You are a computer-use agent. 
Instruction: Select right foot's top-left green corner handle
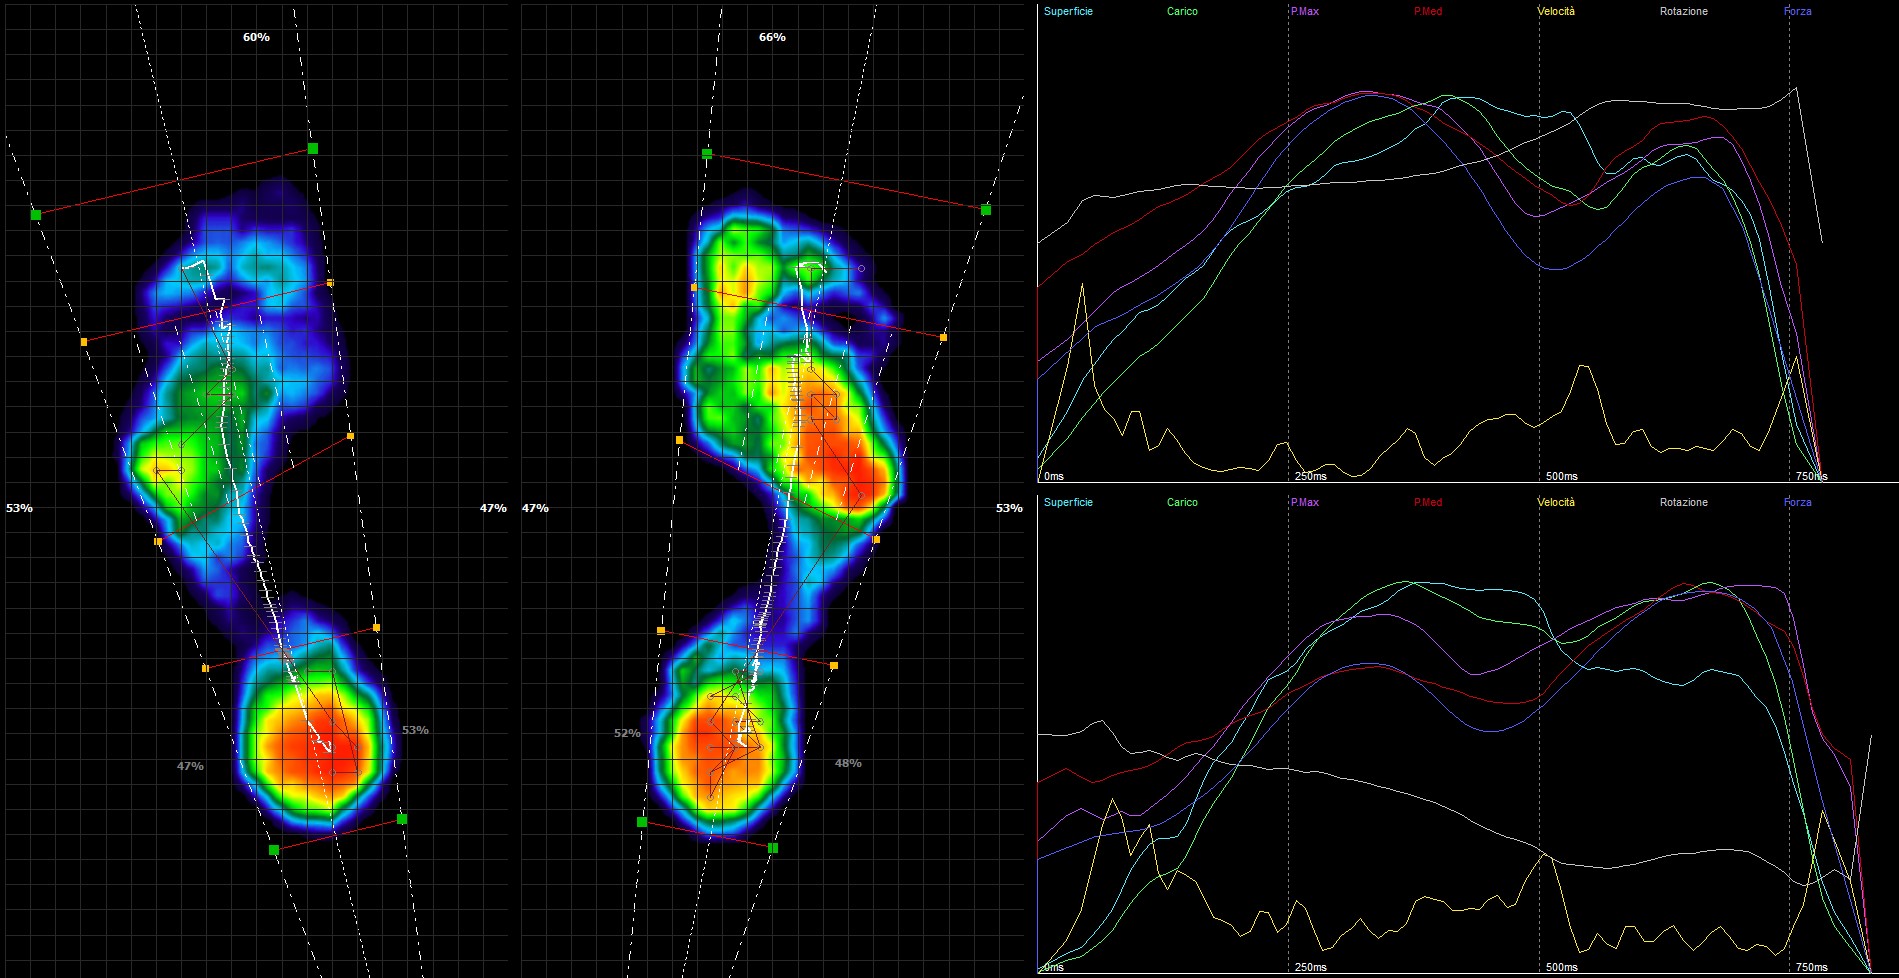coord(707,154)
